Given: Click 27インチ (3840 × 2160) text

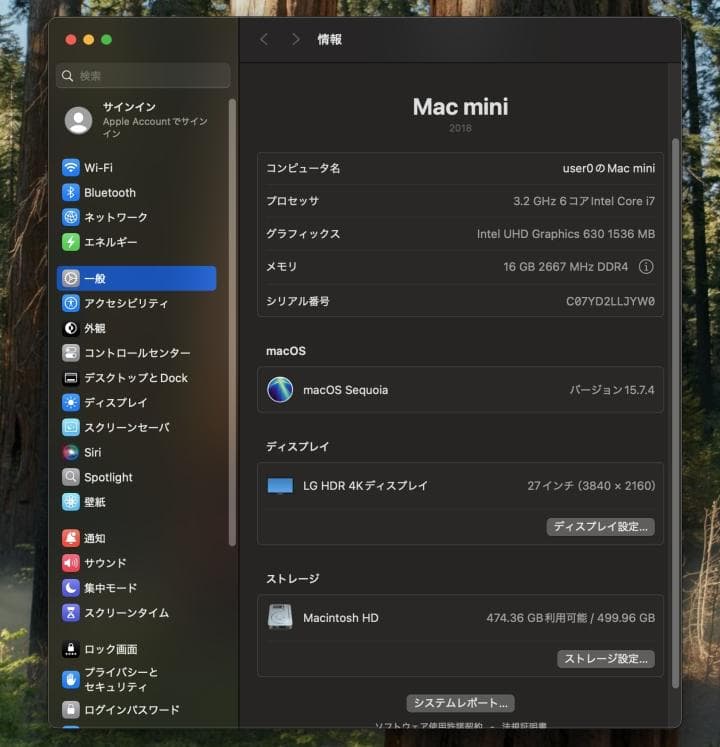Looking at the screenshot, I should coord(591,486).
